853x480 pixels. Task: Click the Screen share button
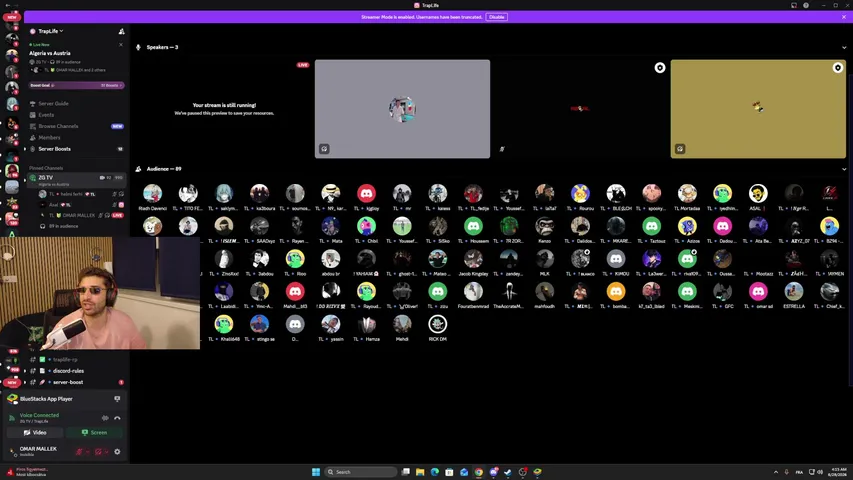coord(95,433)
